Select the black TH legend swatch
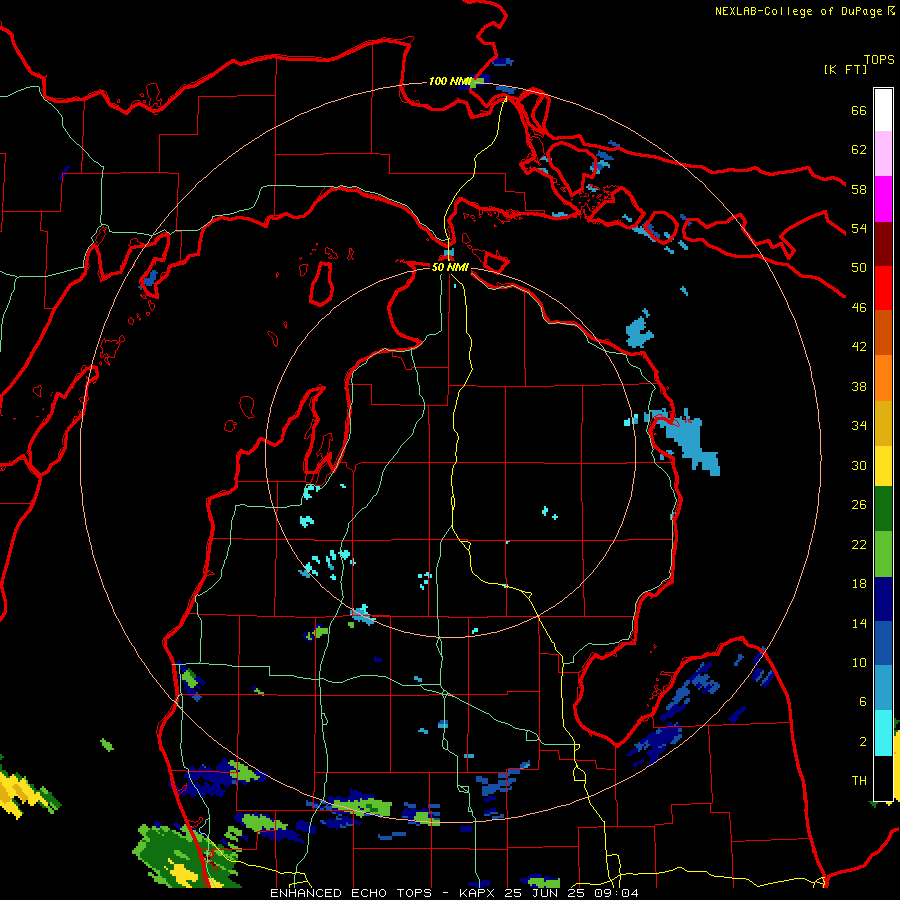Screen dimensions: 900x900 point(883,778)
